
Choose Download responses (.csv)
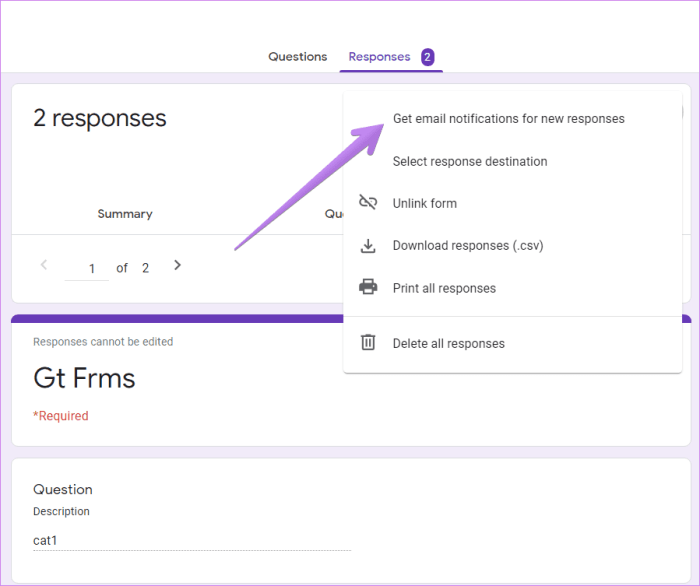pyautogui.click(x=467, y=246)
